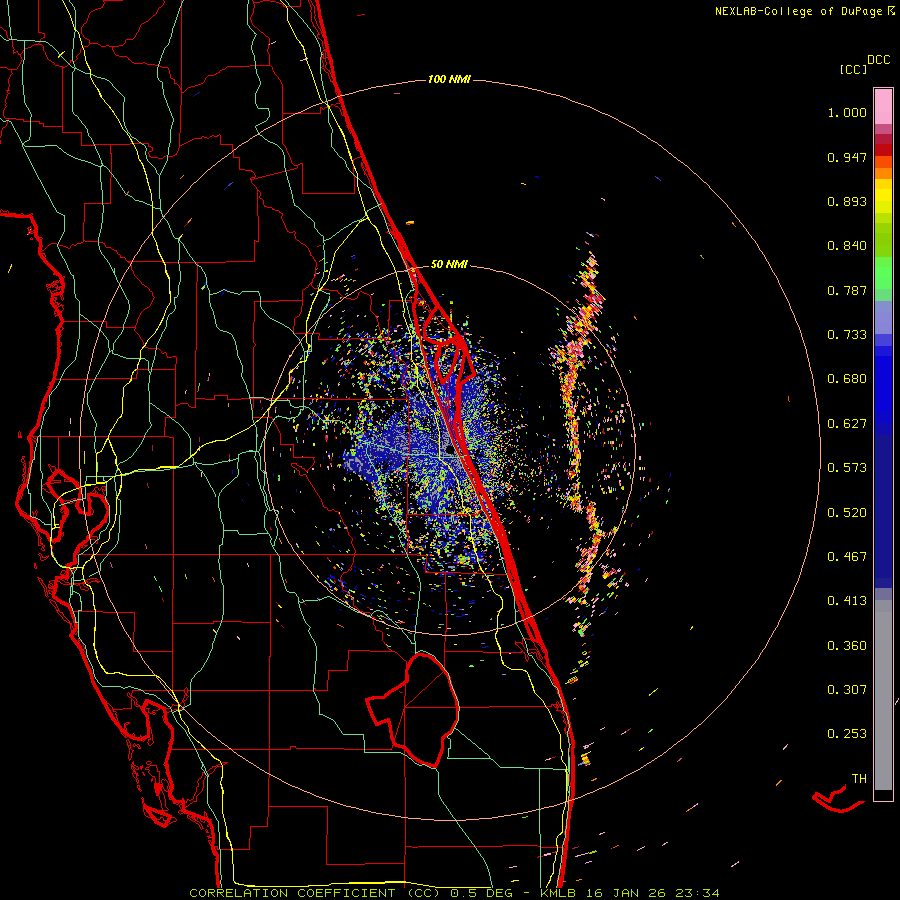Viewport: 900px width, 900px height.
Task: Click the 0.360 scale value
Action: pyautogui.click(x=847, y=646)
